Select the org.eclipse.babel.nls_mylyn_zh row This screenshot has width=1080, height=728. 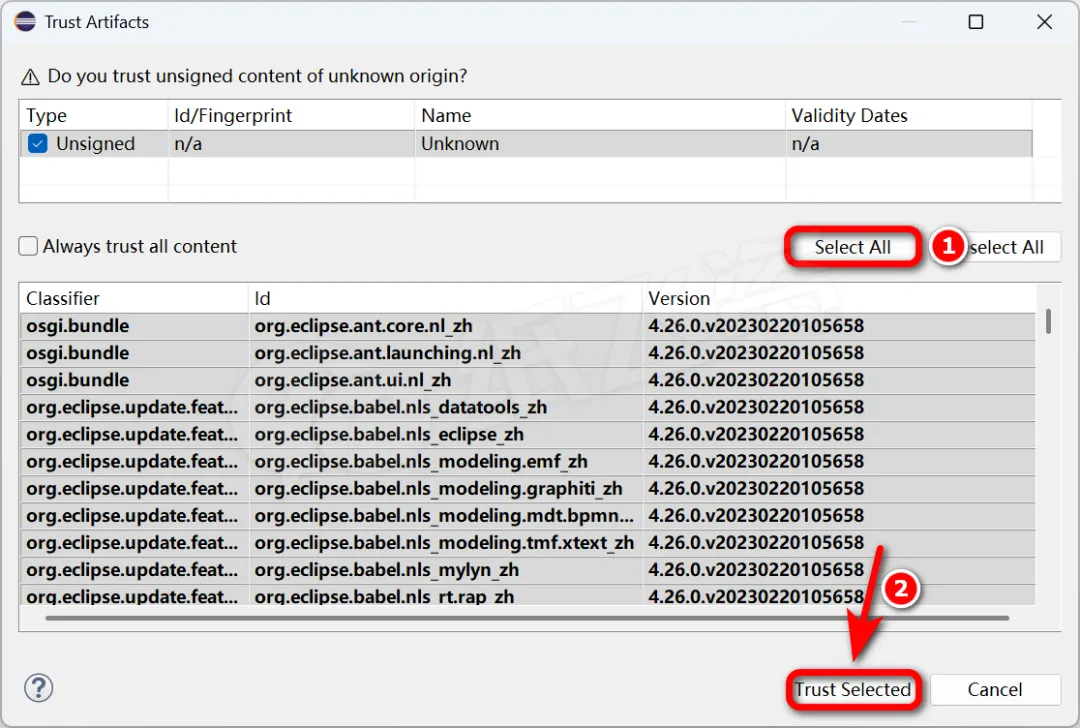click(528, 570)
